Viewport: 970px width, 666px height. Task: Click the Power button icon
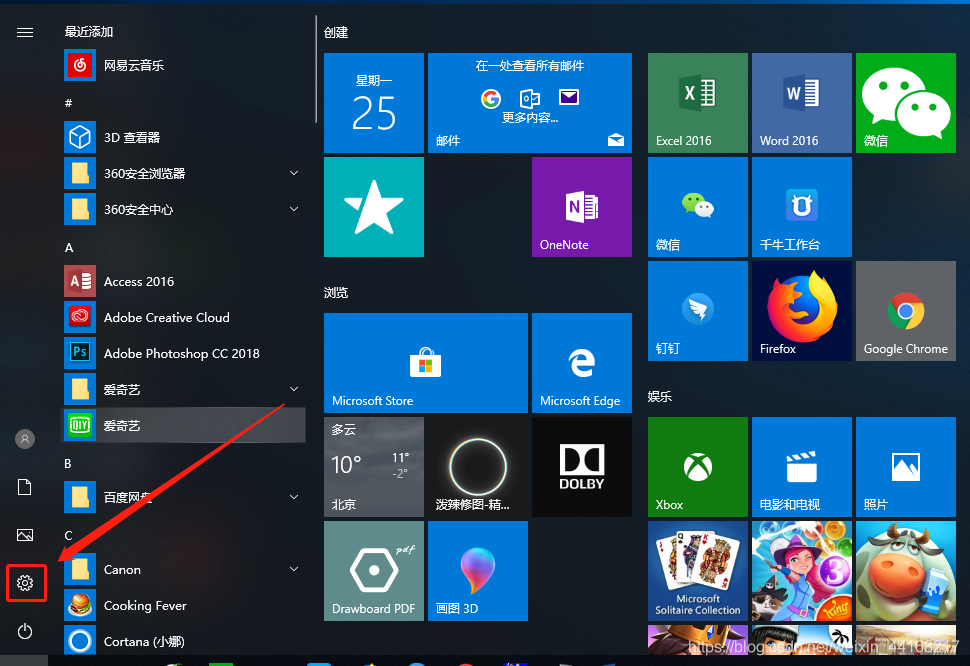25,631
